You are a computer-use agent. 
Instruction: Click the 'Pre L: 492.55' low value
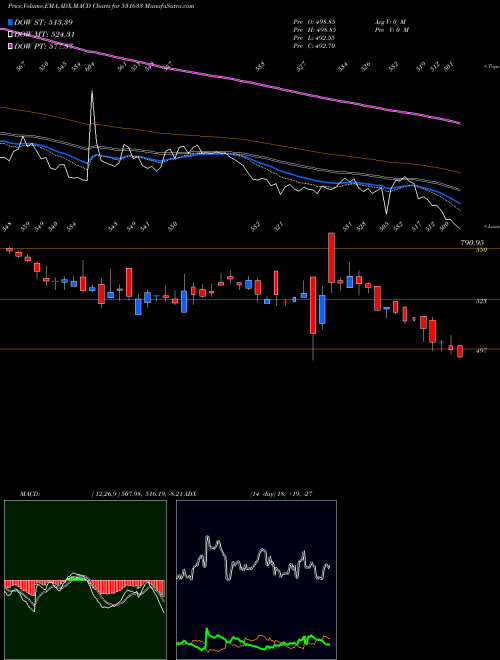[x=314, y=38]
